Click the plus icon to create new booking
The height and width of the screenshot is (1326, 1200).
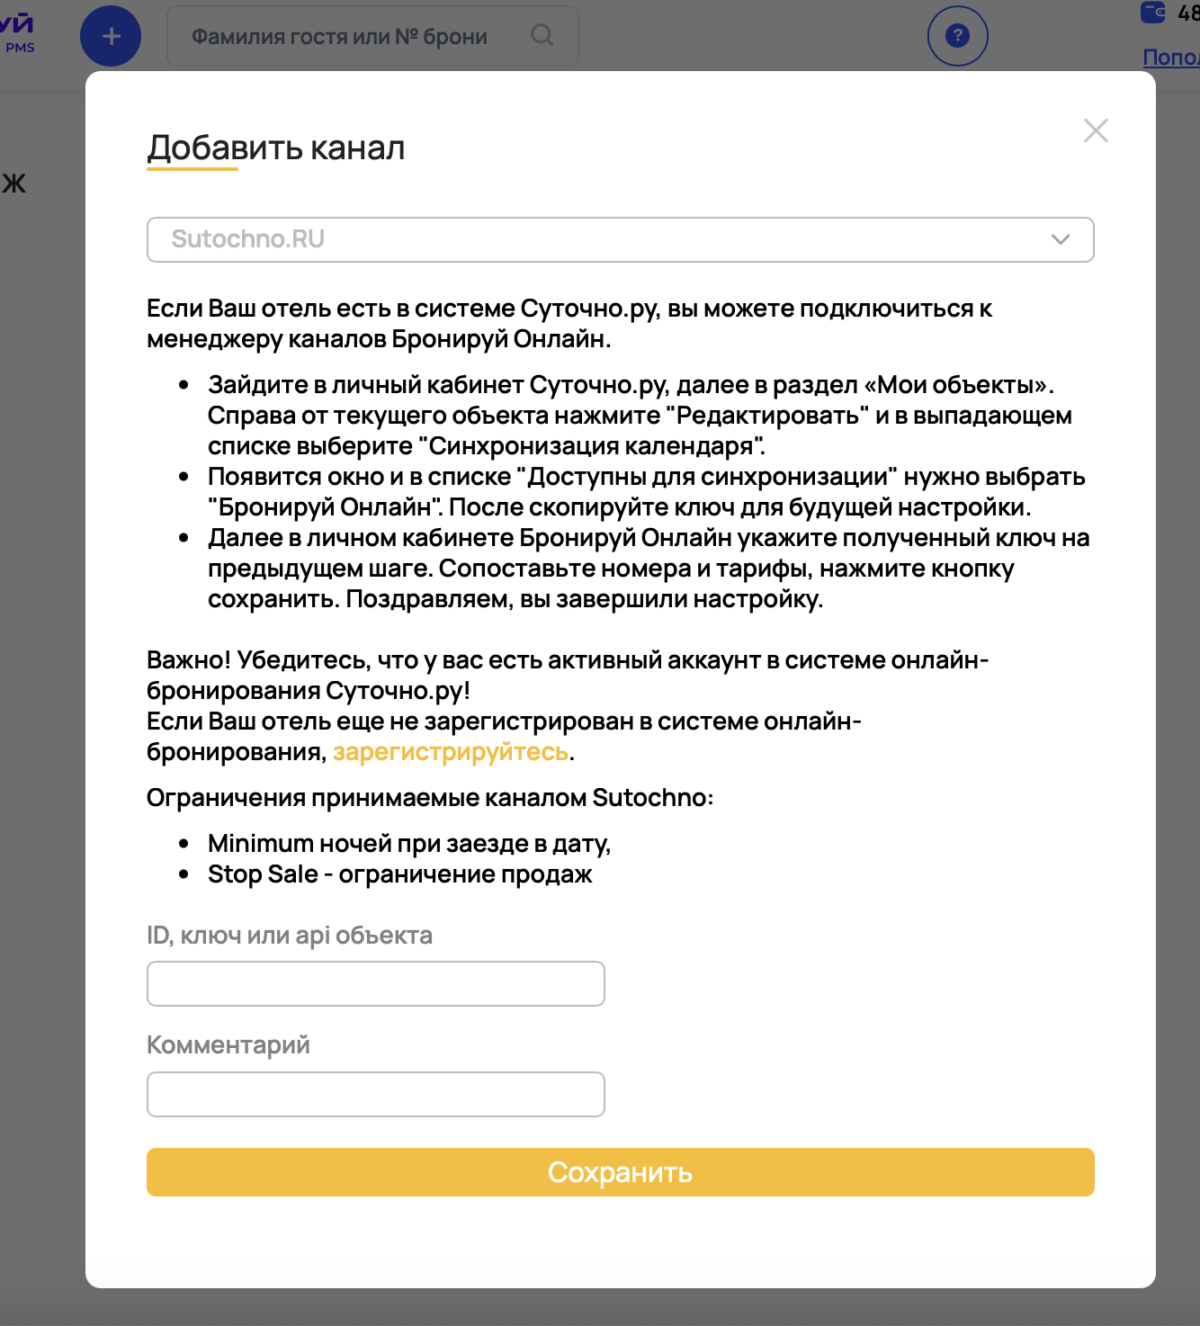point(110,35)
